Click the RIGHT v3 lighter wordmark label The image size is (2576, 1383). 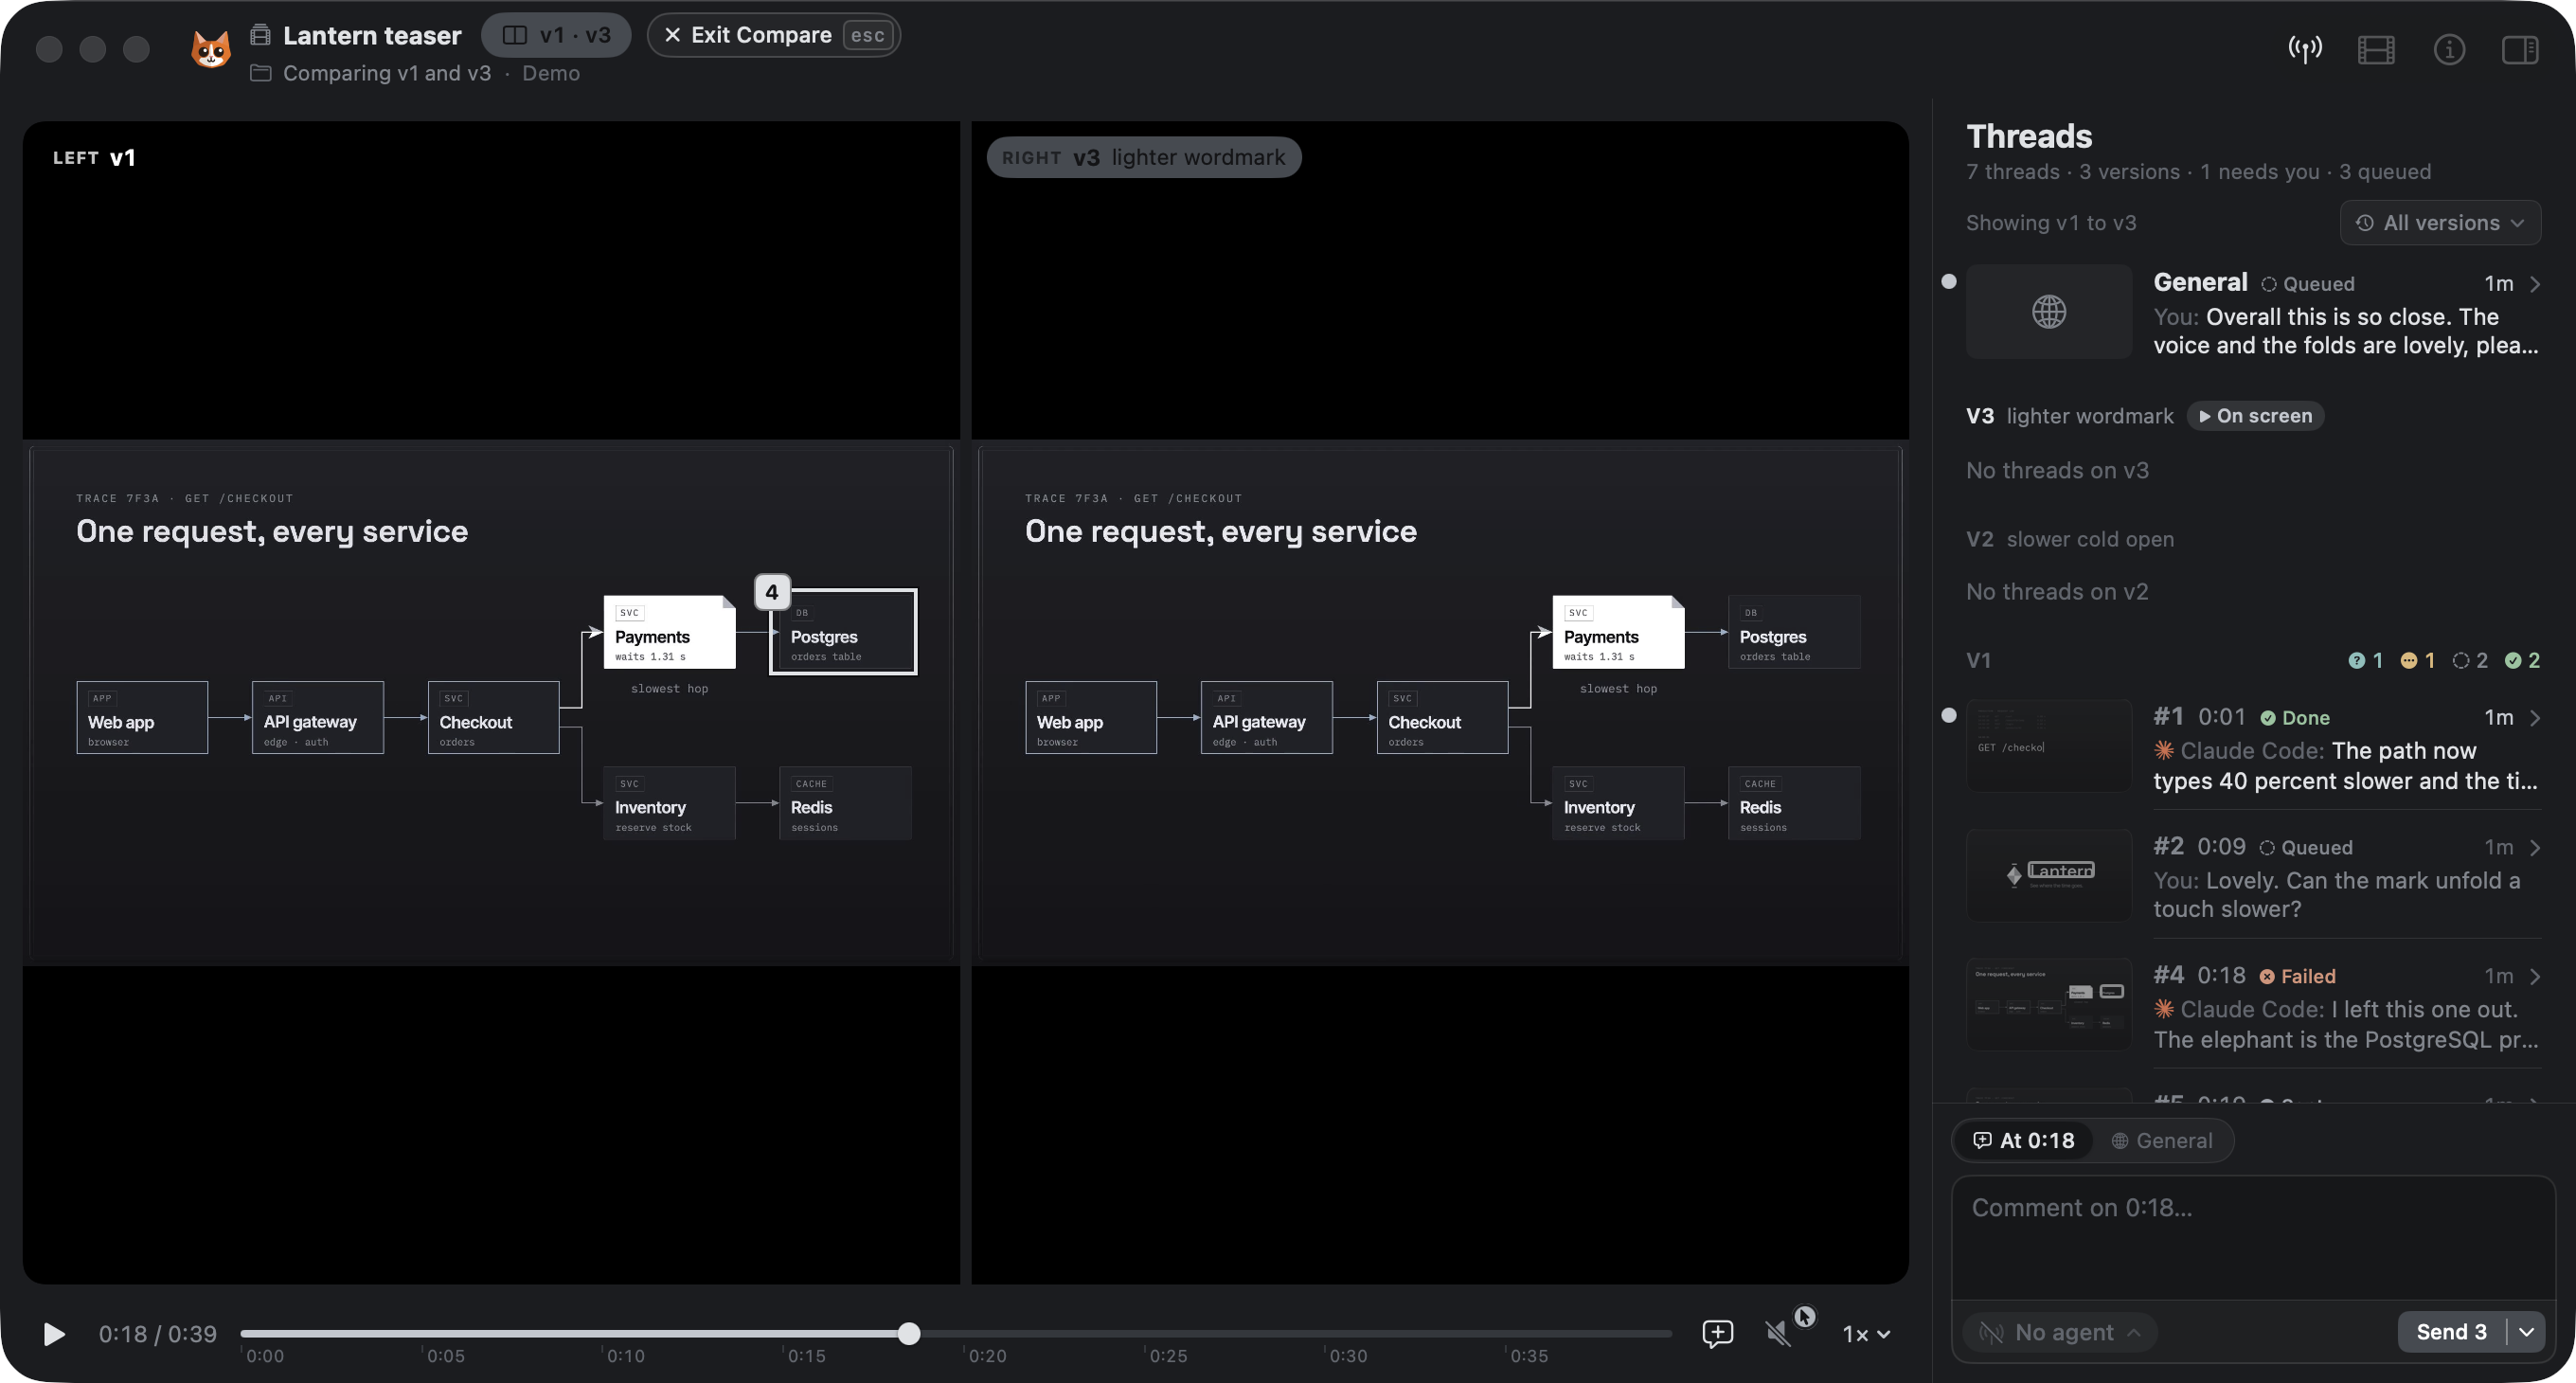(x=1143, y=157)
